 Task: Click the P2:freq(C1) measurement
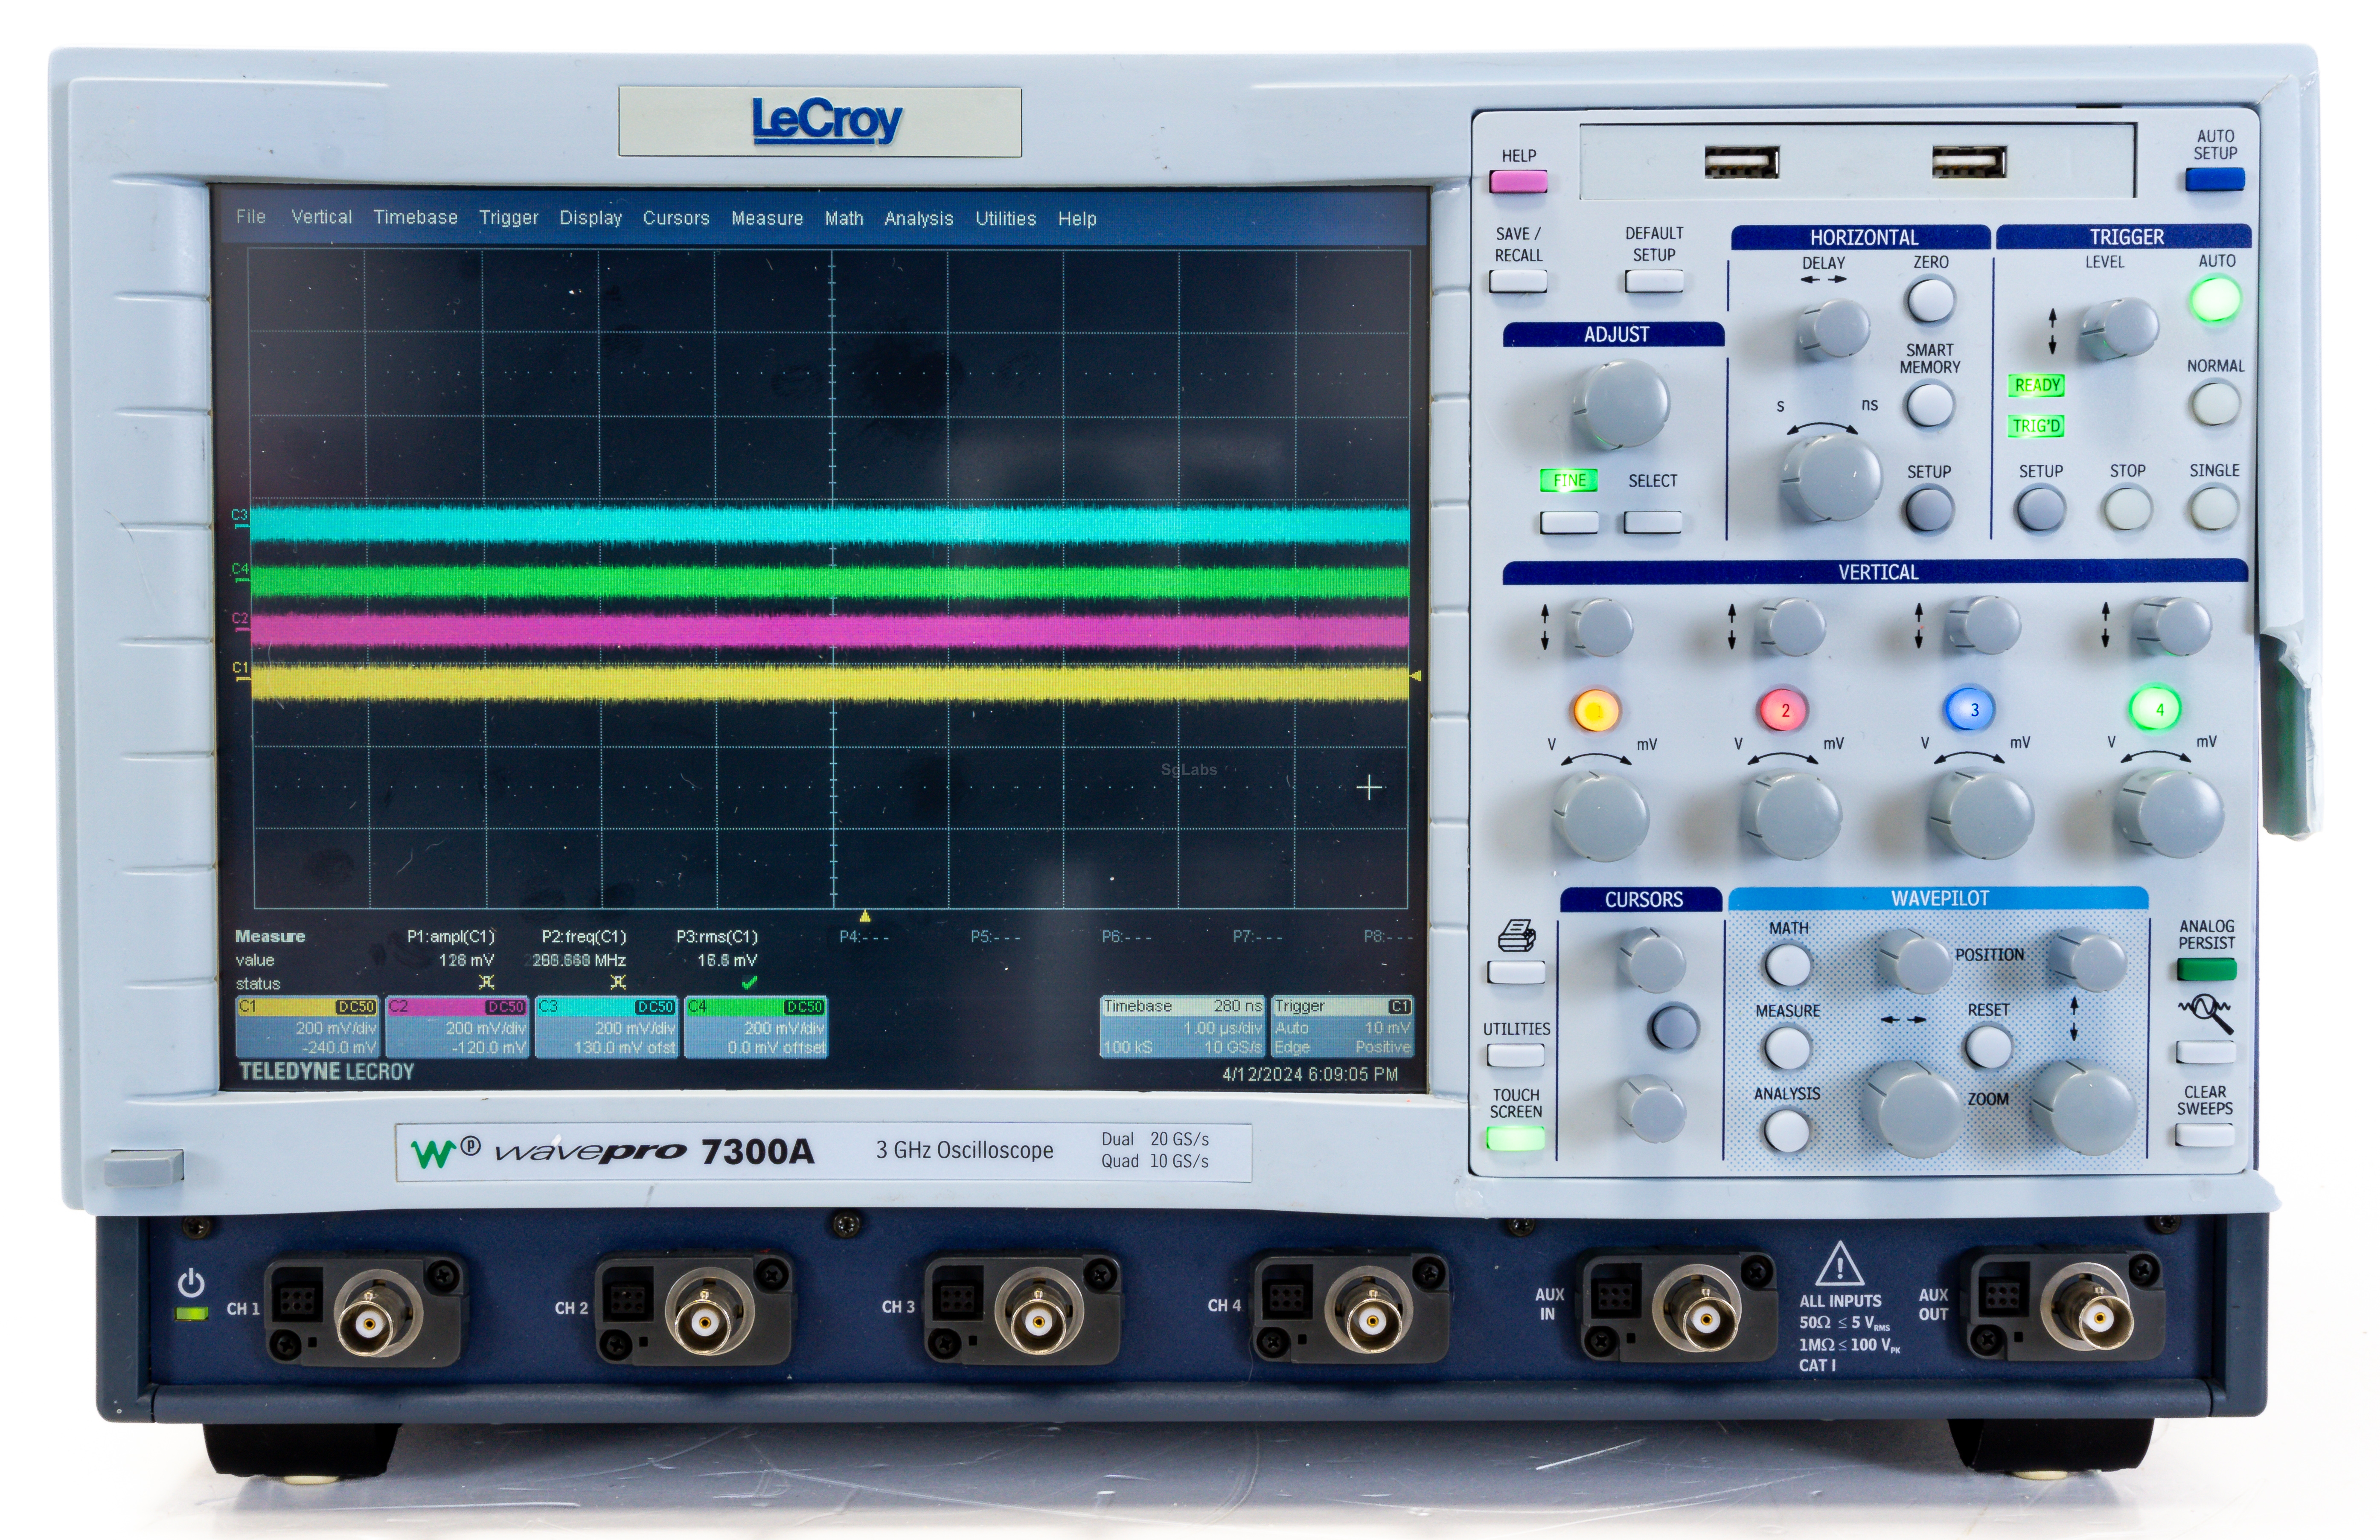pos(584,937)
